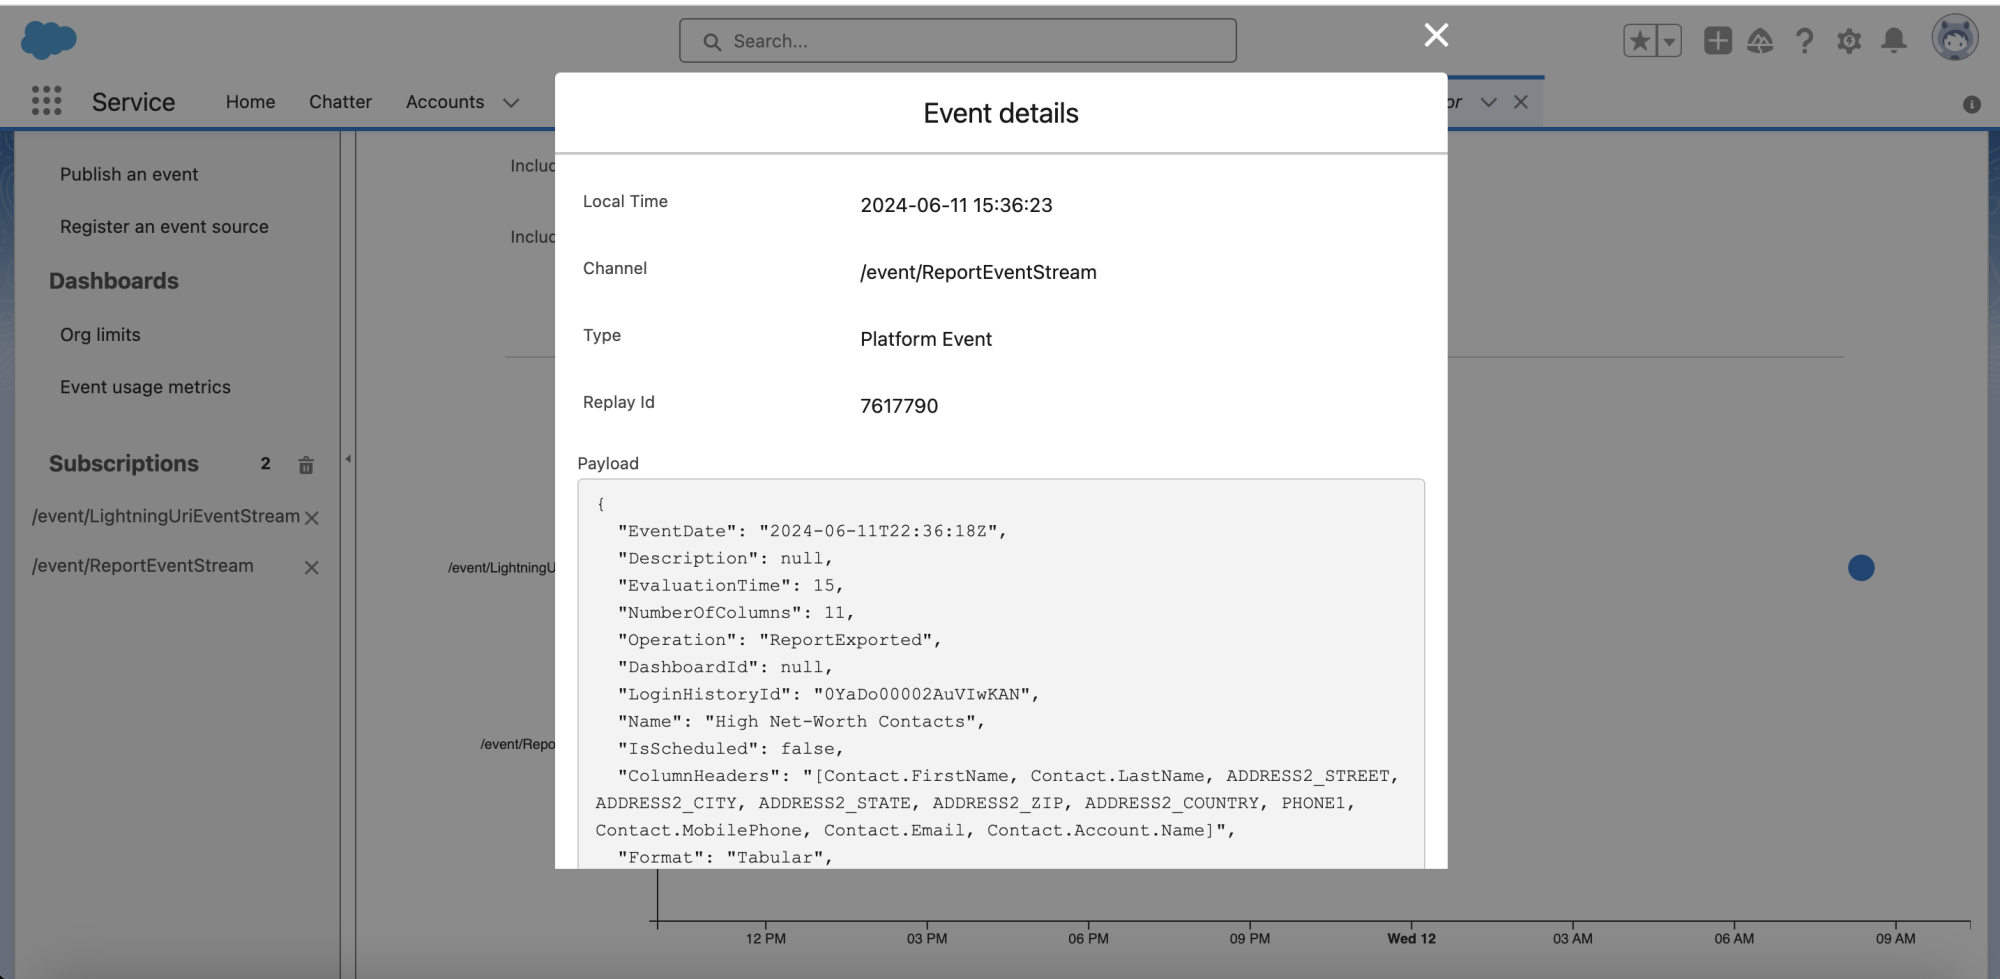Open global actions via plus icon
Screen dimensions: 2000x979
[x=1717, y=41]
